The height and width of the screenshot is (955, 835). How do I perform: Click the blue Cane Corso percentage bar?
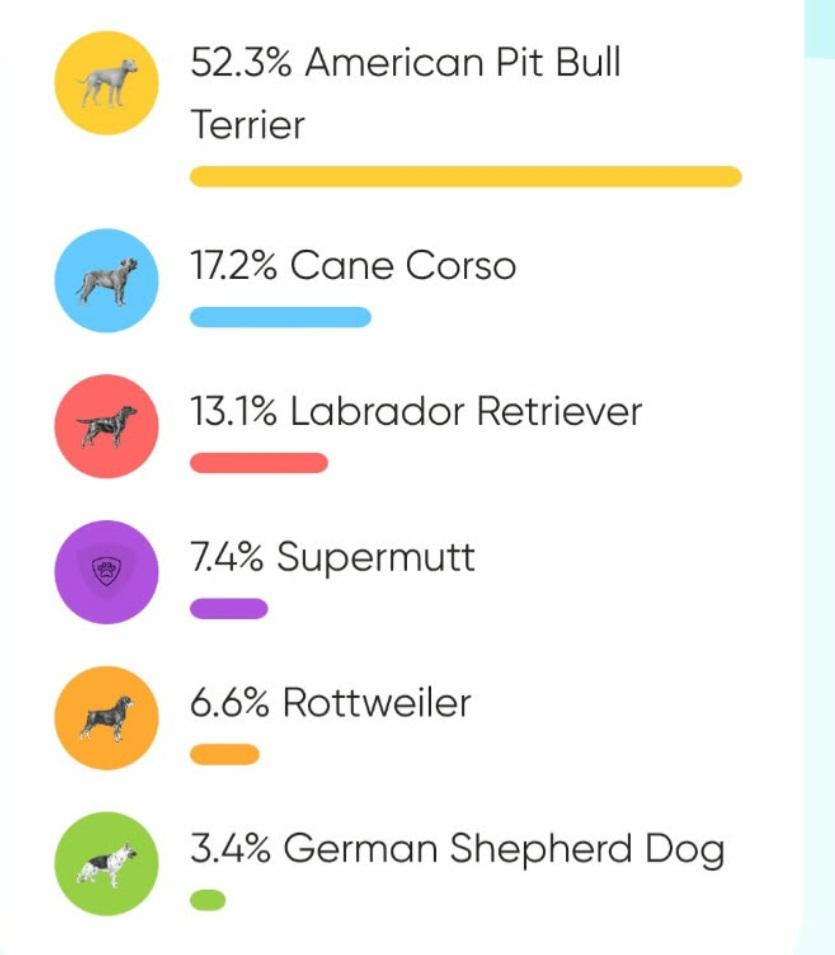point(280,318)
